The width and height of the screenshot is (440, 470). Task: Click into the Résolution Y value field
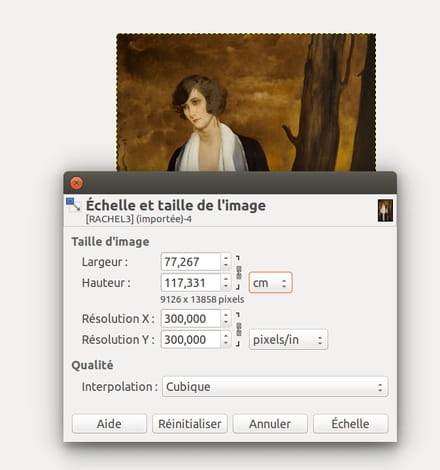point(191,339)
